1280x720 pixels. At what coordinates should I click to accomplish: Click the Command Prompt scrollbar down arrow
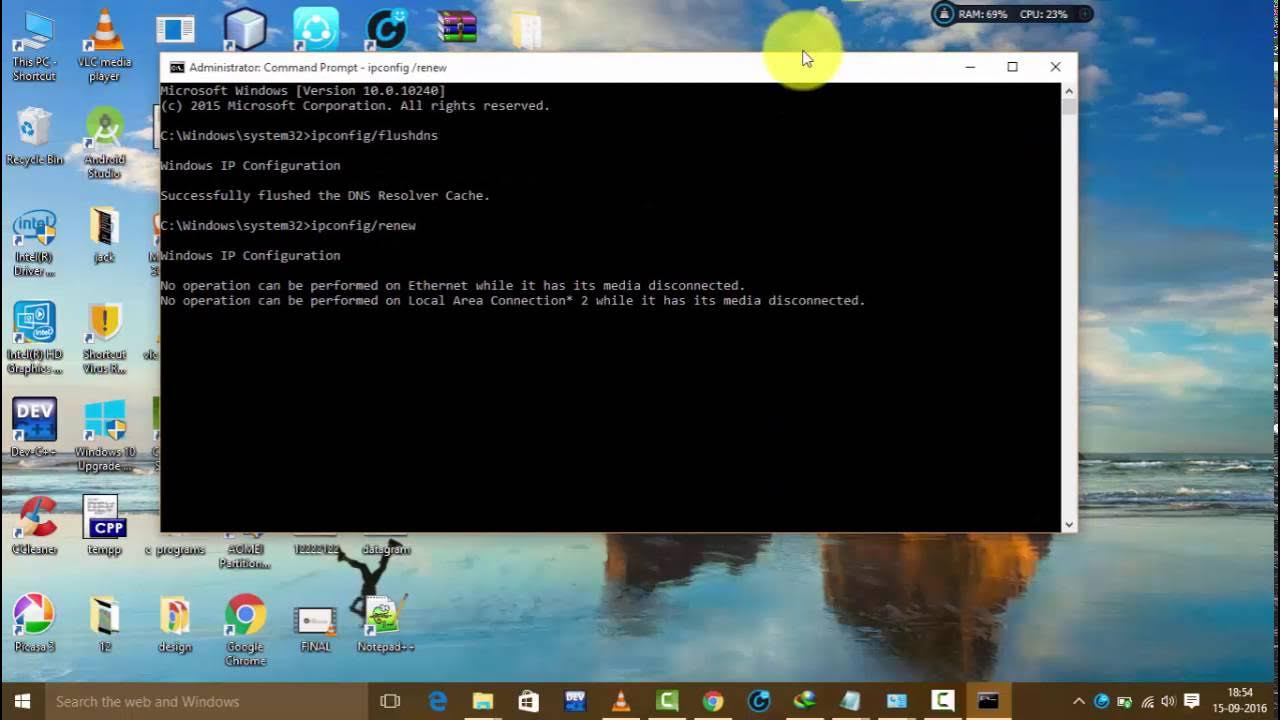(x=1069, y=524)
